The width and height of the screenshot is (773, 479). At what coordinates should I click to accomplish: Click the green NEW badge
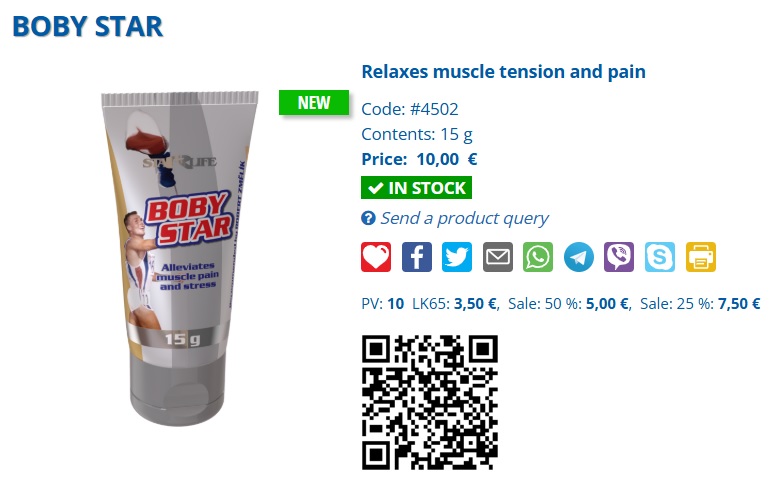tap(314, 103)
